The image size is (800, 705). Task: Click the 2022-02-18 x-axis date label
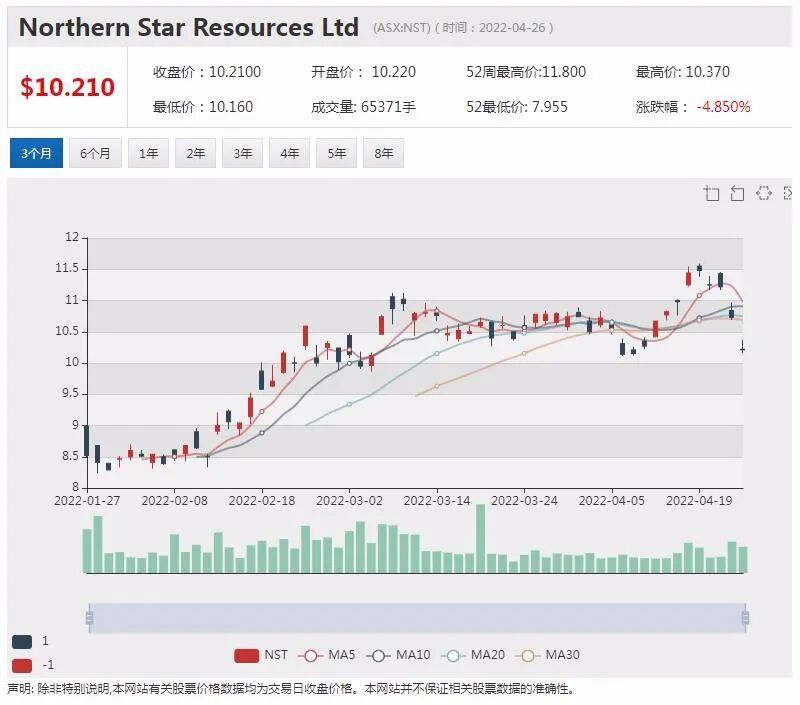tap(262, 501)
